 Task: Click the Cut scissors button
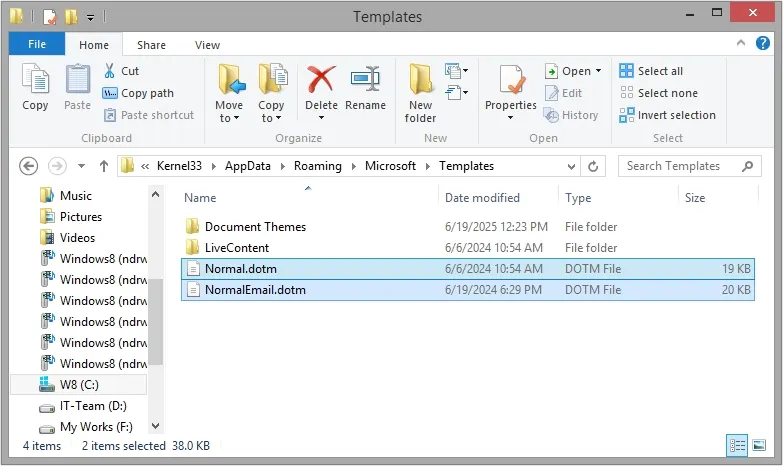point(121,71)
